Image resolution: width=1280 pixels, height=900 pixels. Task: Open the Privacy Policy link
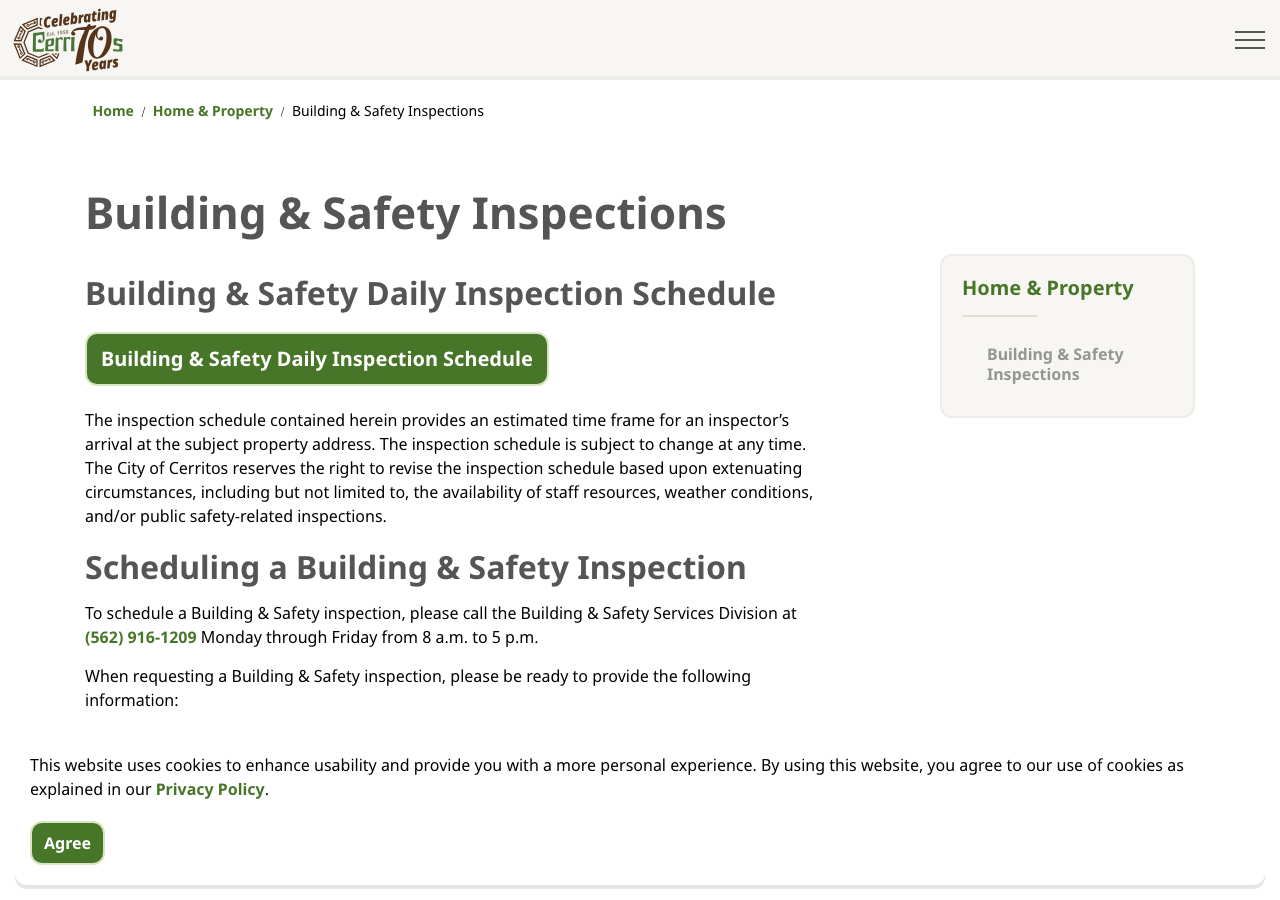(x=210, y=789)
